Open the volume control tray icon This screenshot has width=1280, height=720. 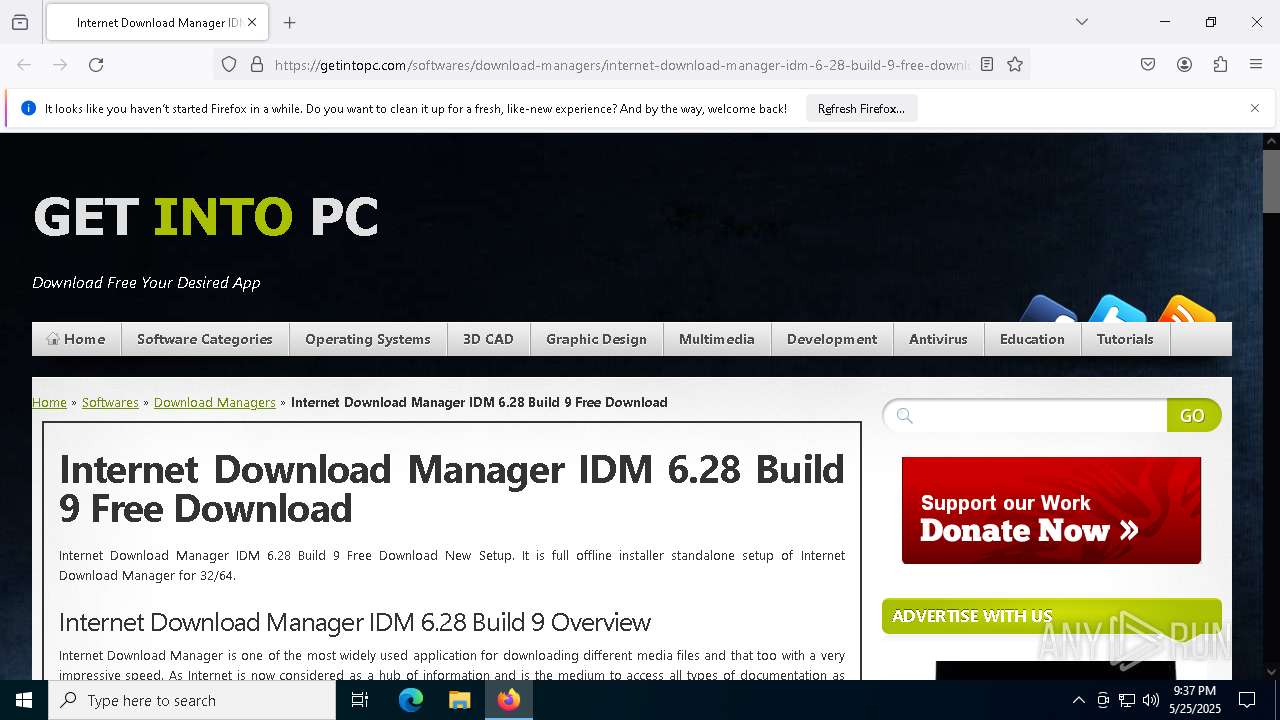[x=1151, y=700]
